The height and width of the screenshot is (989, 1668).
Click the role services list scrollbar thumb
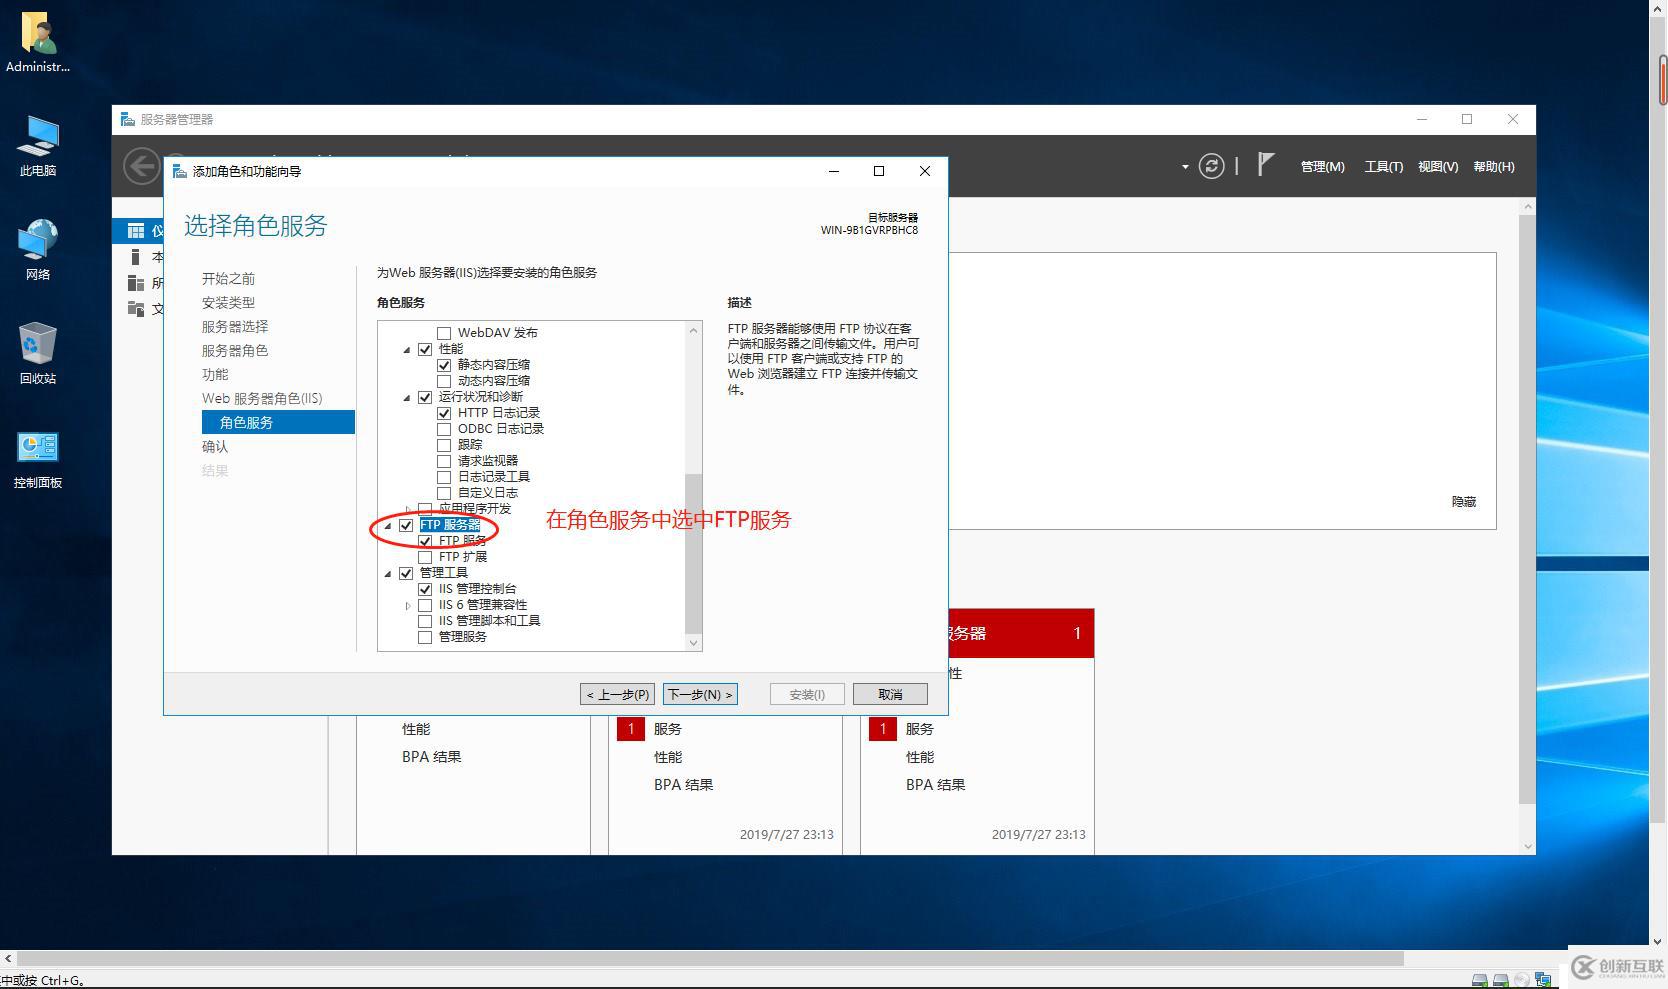click(x=694, y=553)
